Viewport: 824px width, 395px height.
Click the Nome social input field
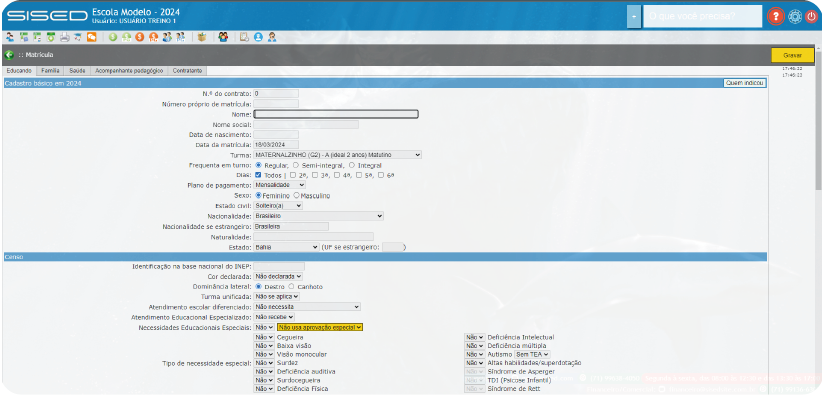[306, 124]
